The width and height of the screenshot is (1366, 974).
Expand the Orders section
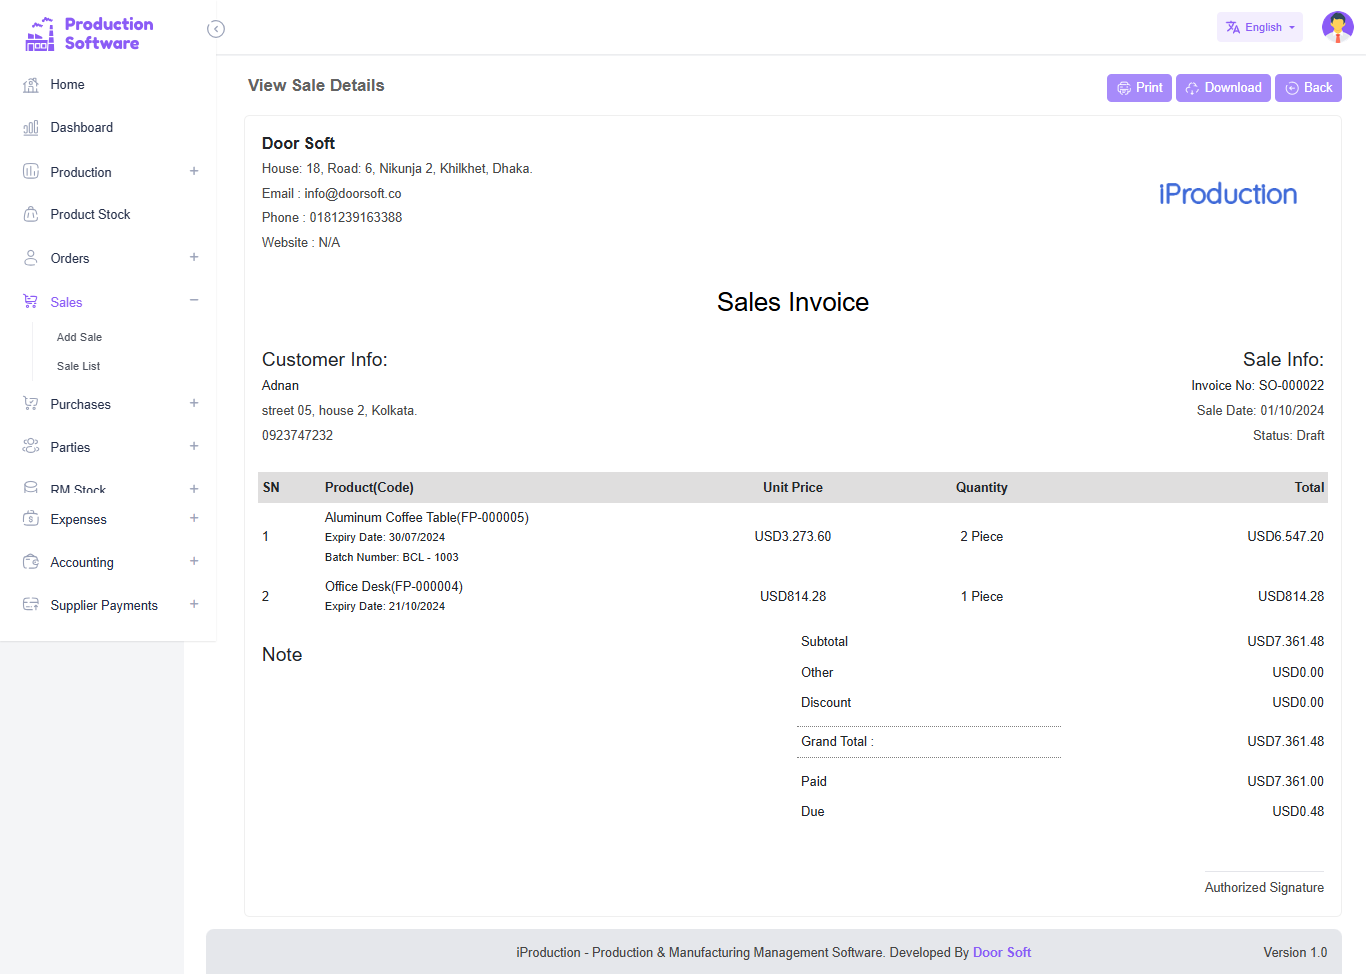pyautogui.click(x=193, y=257)
